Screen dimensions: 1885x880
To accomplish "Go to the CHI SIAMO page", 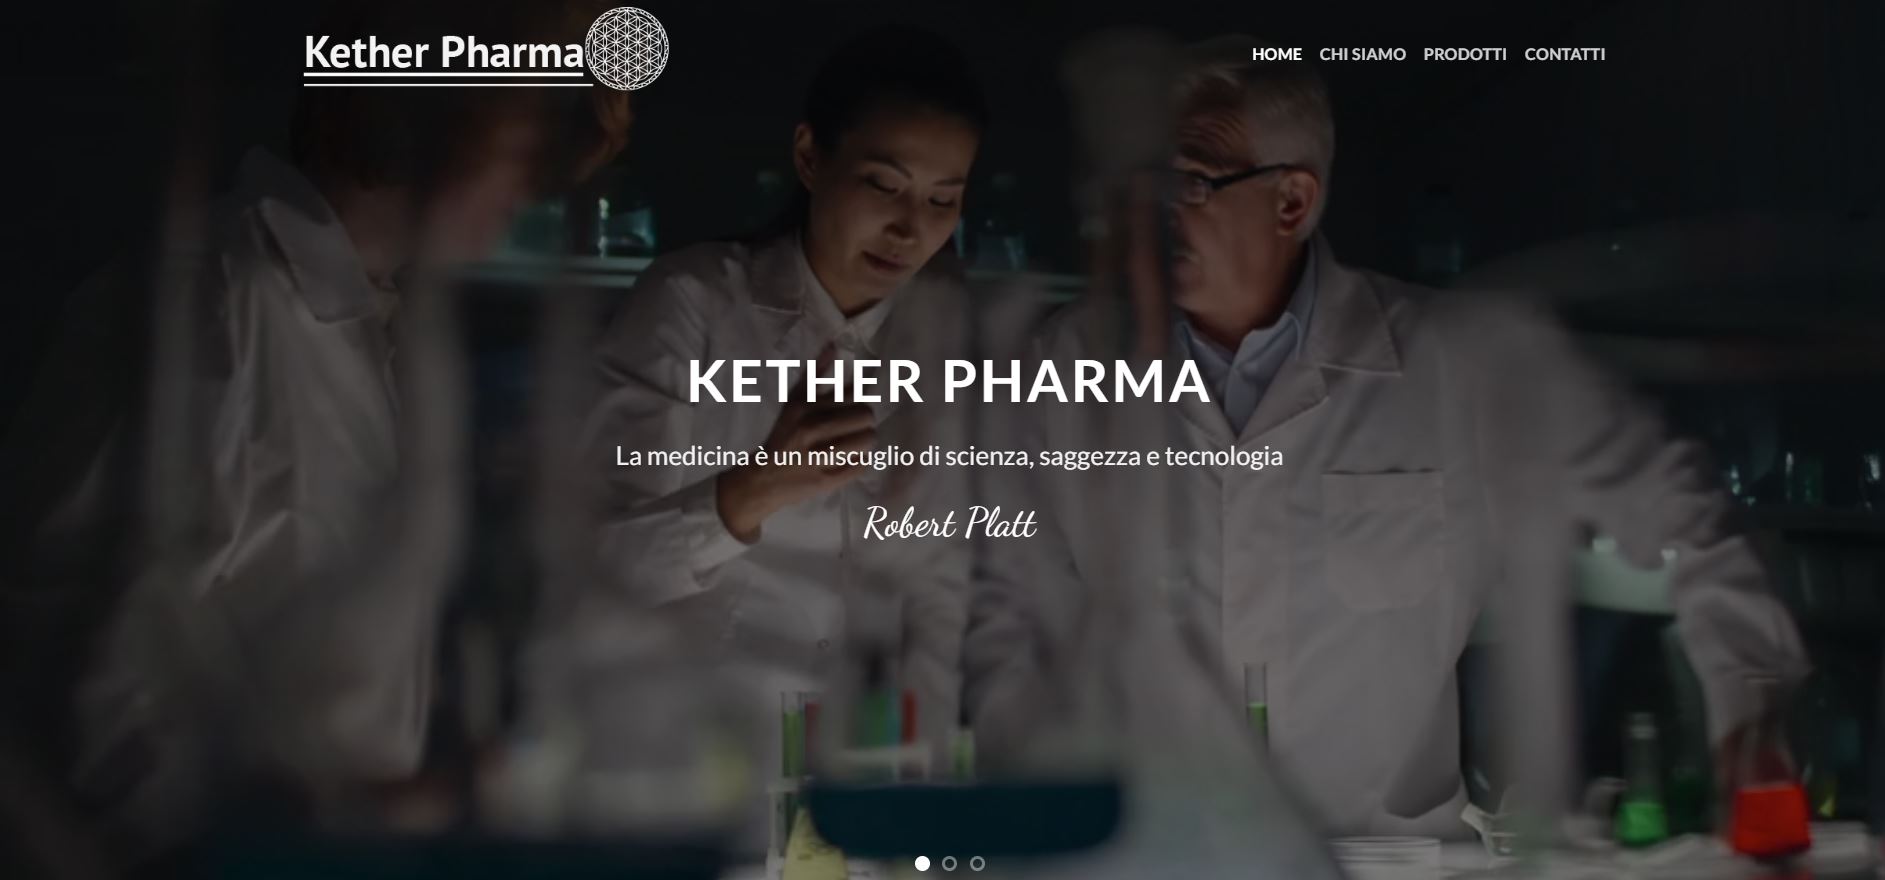I will [x=1362, y=54].
